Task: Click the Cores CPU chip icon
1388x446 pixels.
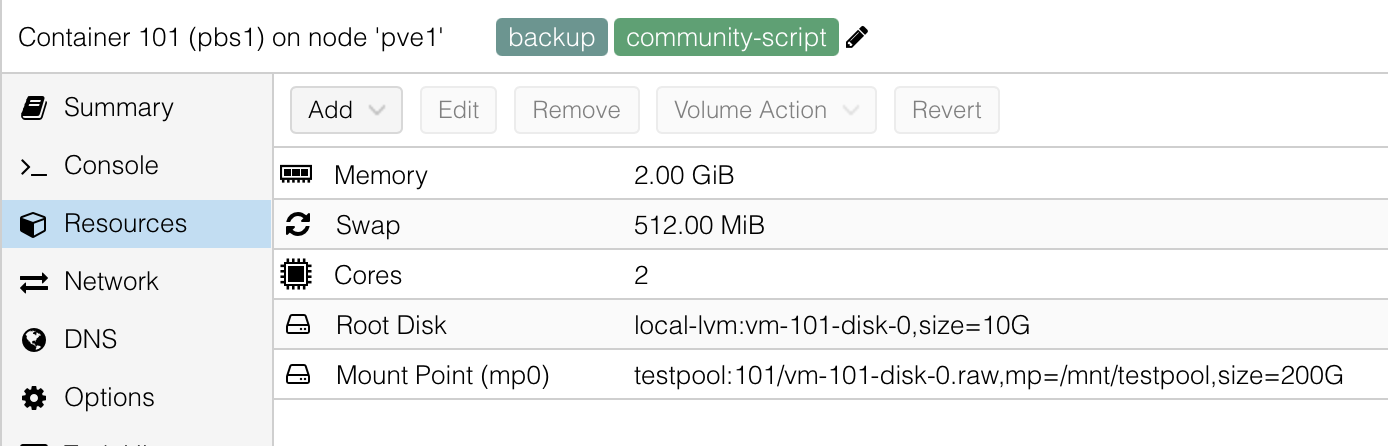Action: [296, 275]
